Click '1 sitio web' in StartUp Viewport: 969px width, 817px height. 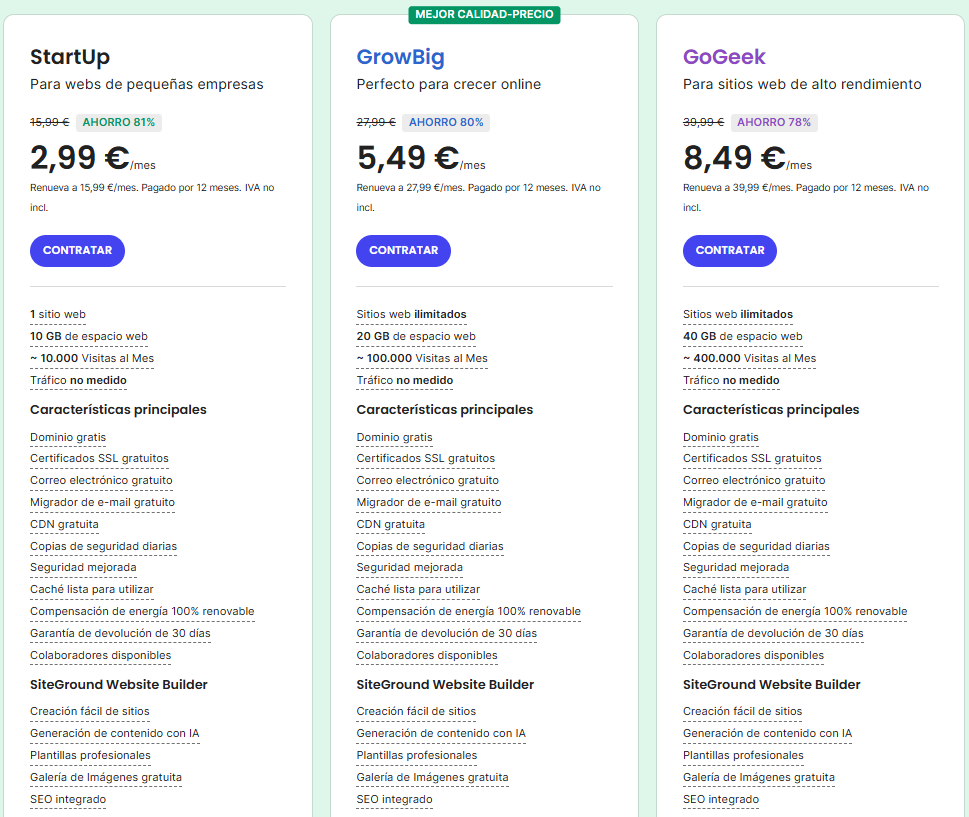tap(58, 315)
